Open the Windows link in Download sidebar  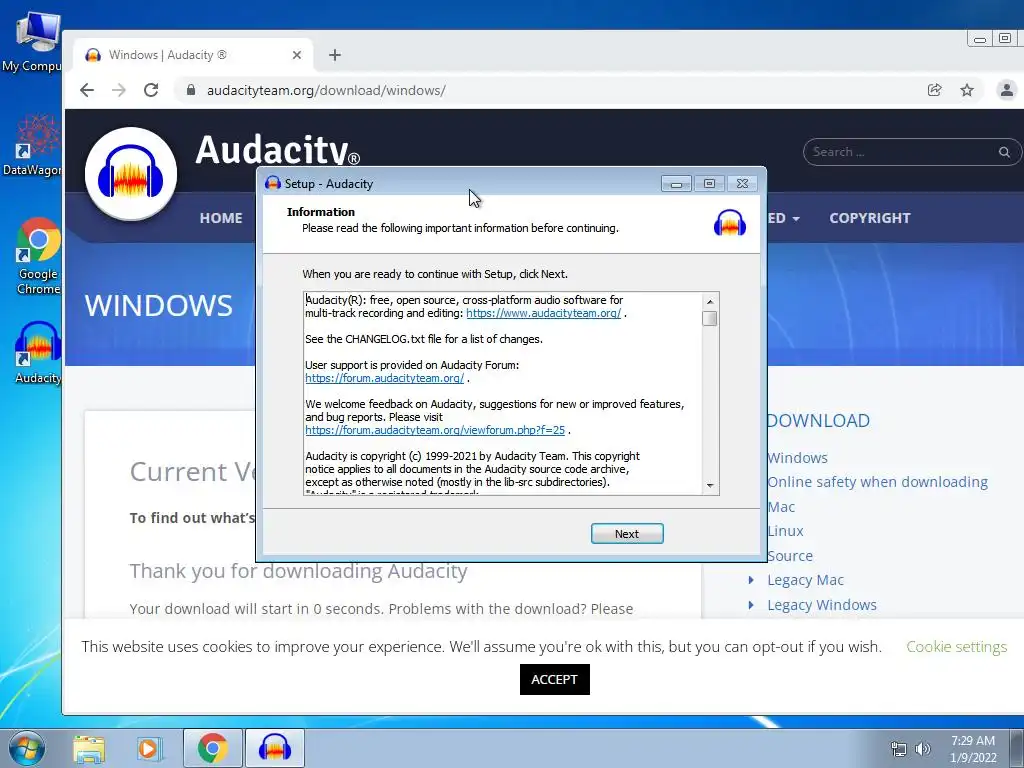(x=797, y=458)
